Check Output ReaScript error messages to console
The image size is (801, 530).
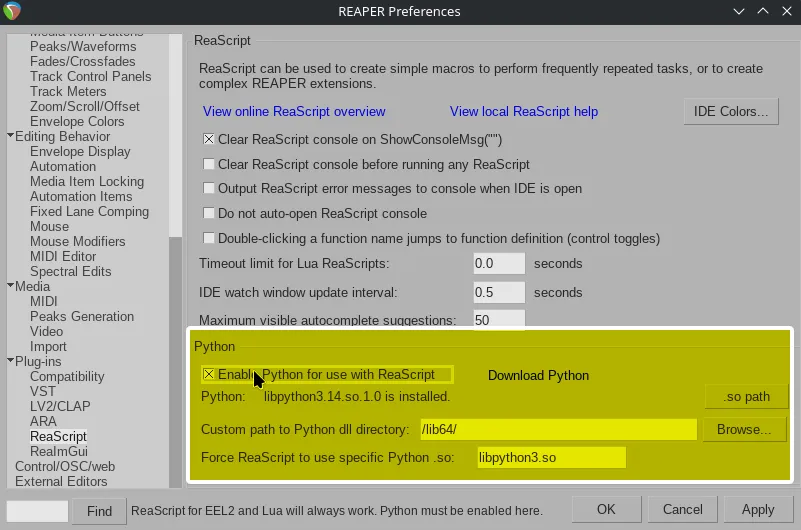pos(208,188)
